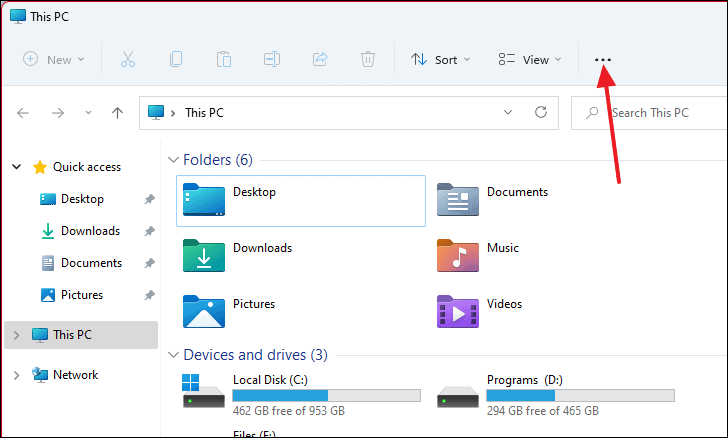Expand the address bar history dropdown
This screenshot has width=728, height=438.
coord(508,112)
